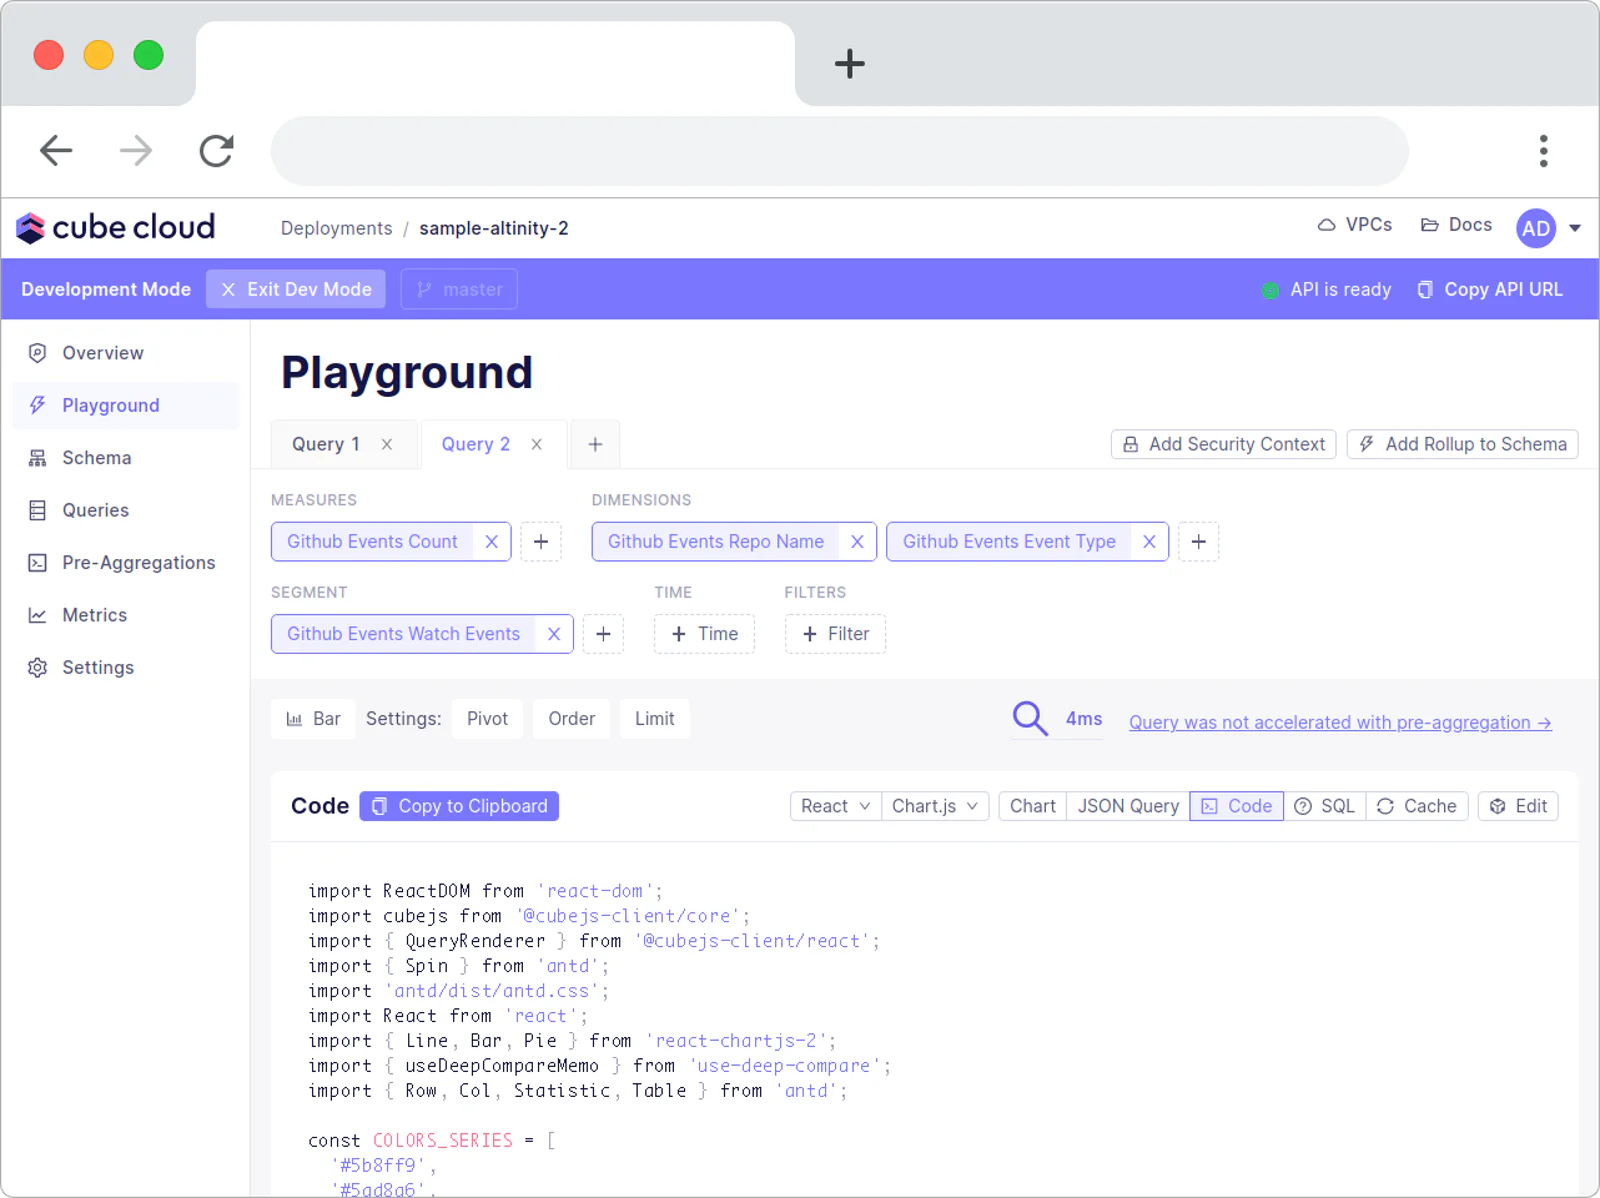
Task: Reload the page with refresh icon
Action: [216, 151]
